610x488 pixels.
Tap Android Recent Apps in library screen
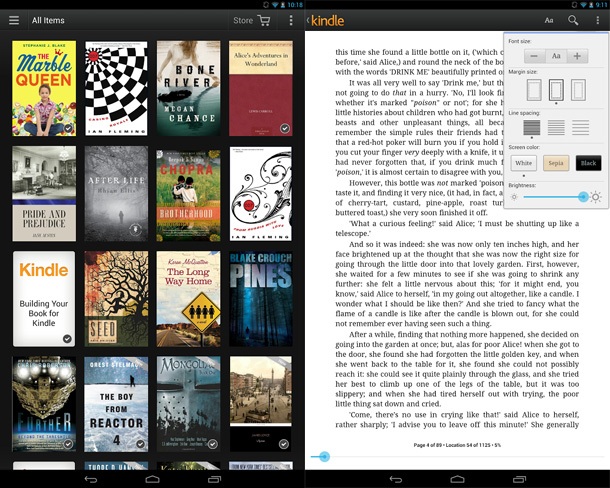214,479
